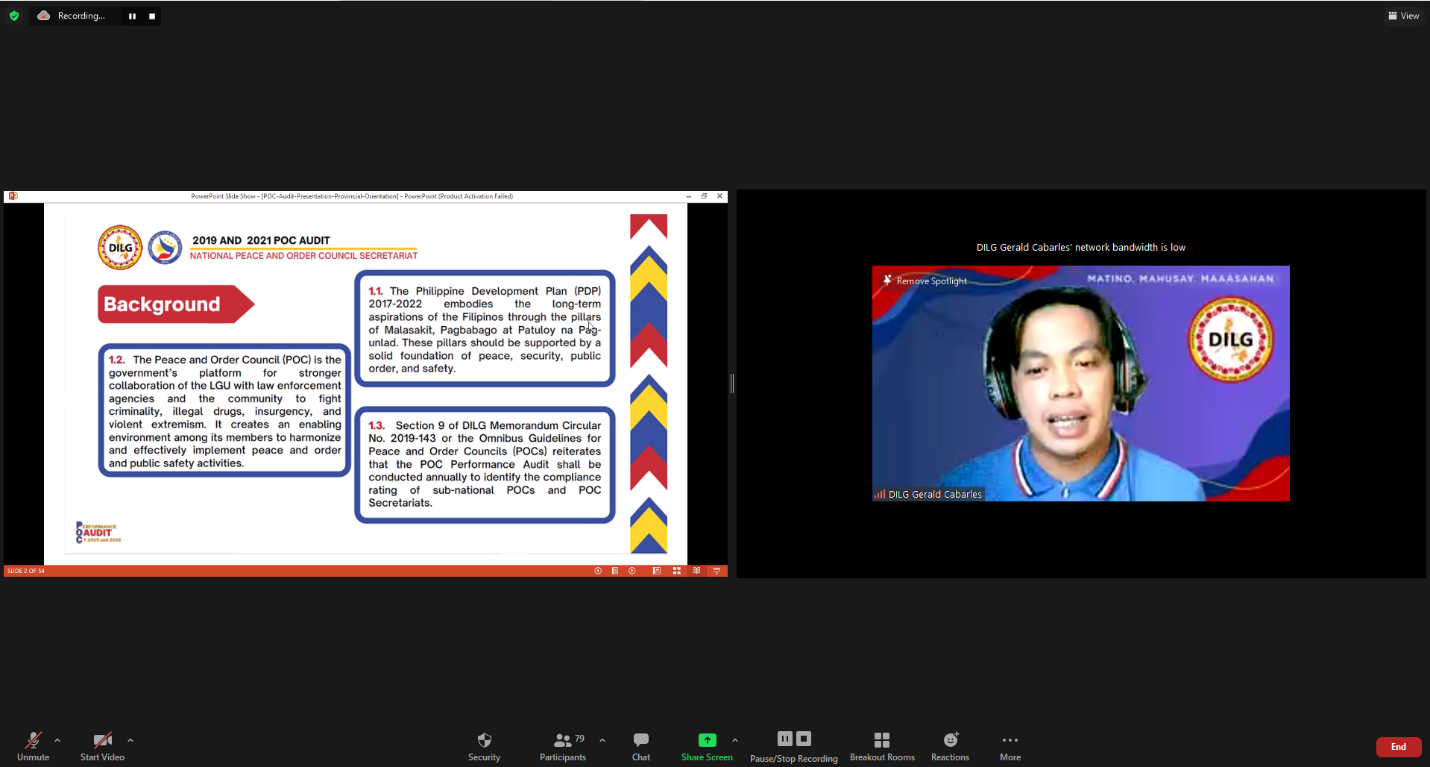Viewport: 1430px width, 767px height.
Task: Unmute the microphone
Action: click(x=33, y=746)
